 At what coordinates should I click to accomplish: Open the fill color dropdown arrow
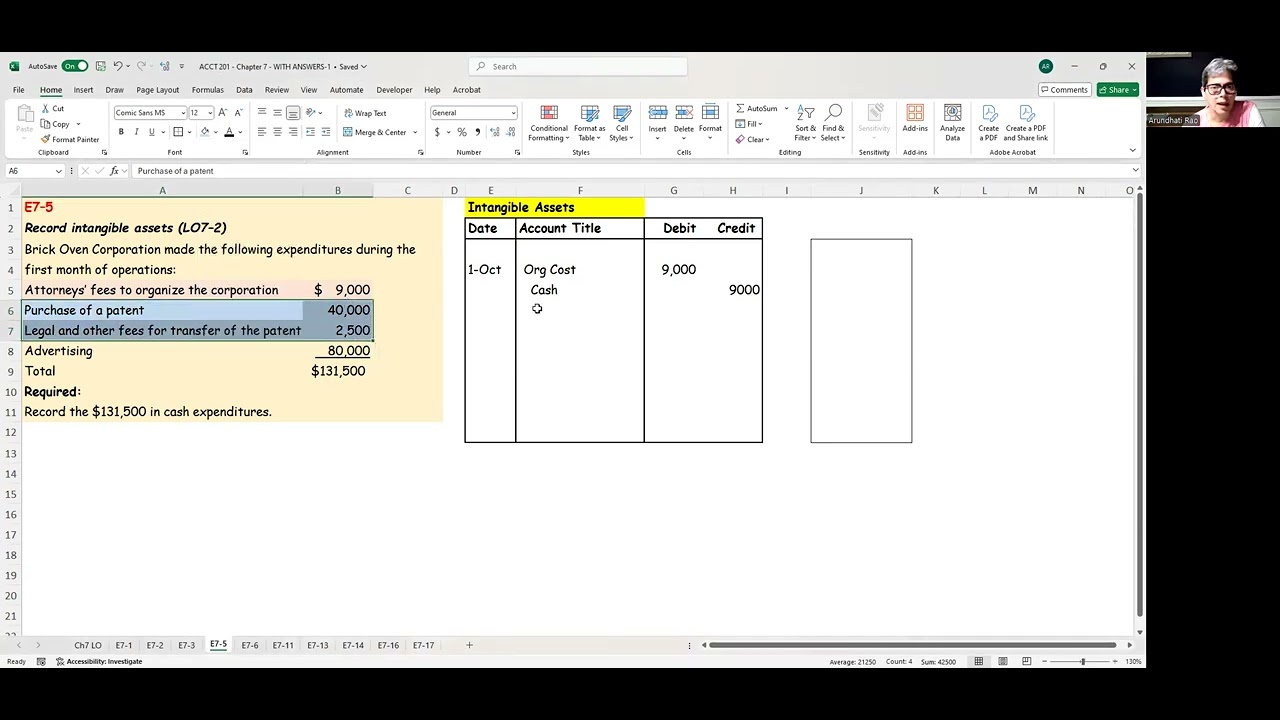coord(217,132)
